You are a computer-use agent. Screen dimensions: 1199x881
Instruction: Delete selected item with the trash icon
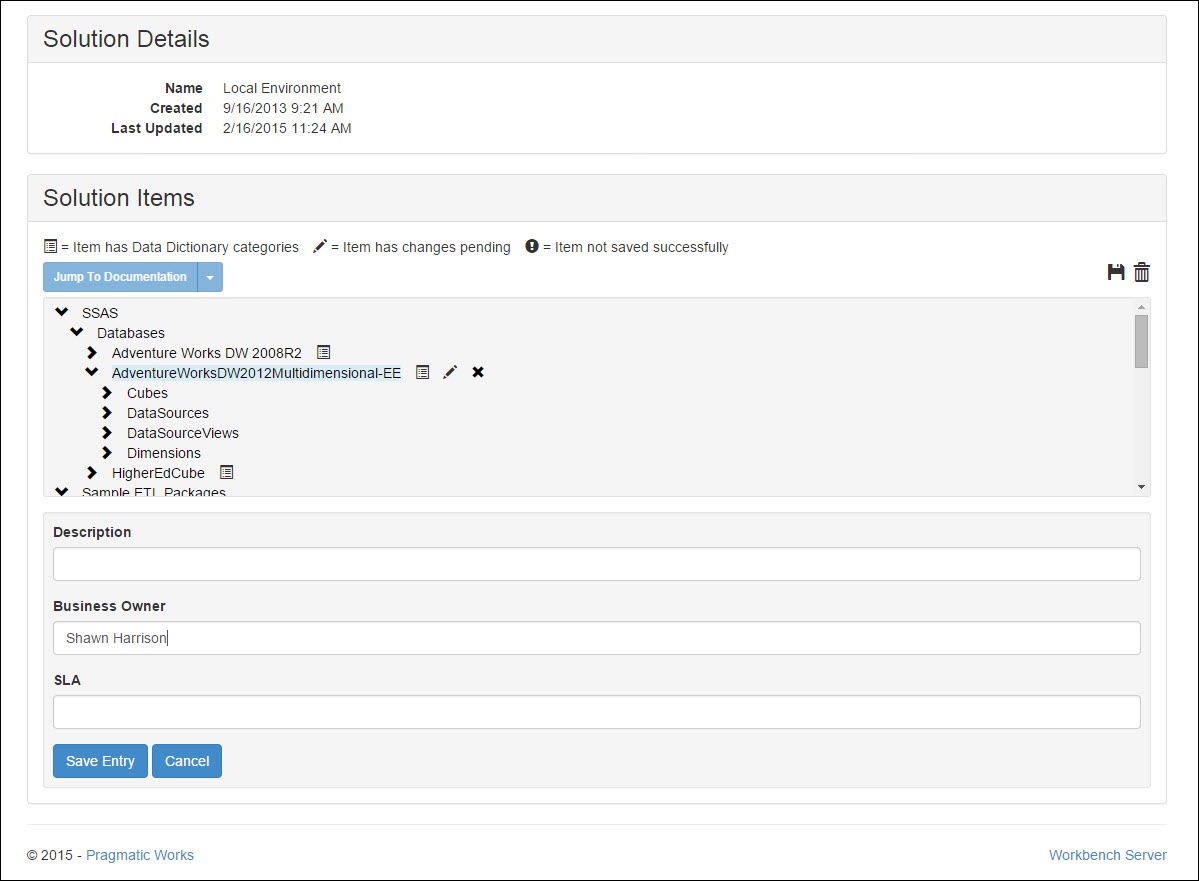pos(1142,272)
